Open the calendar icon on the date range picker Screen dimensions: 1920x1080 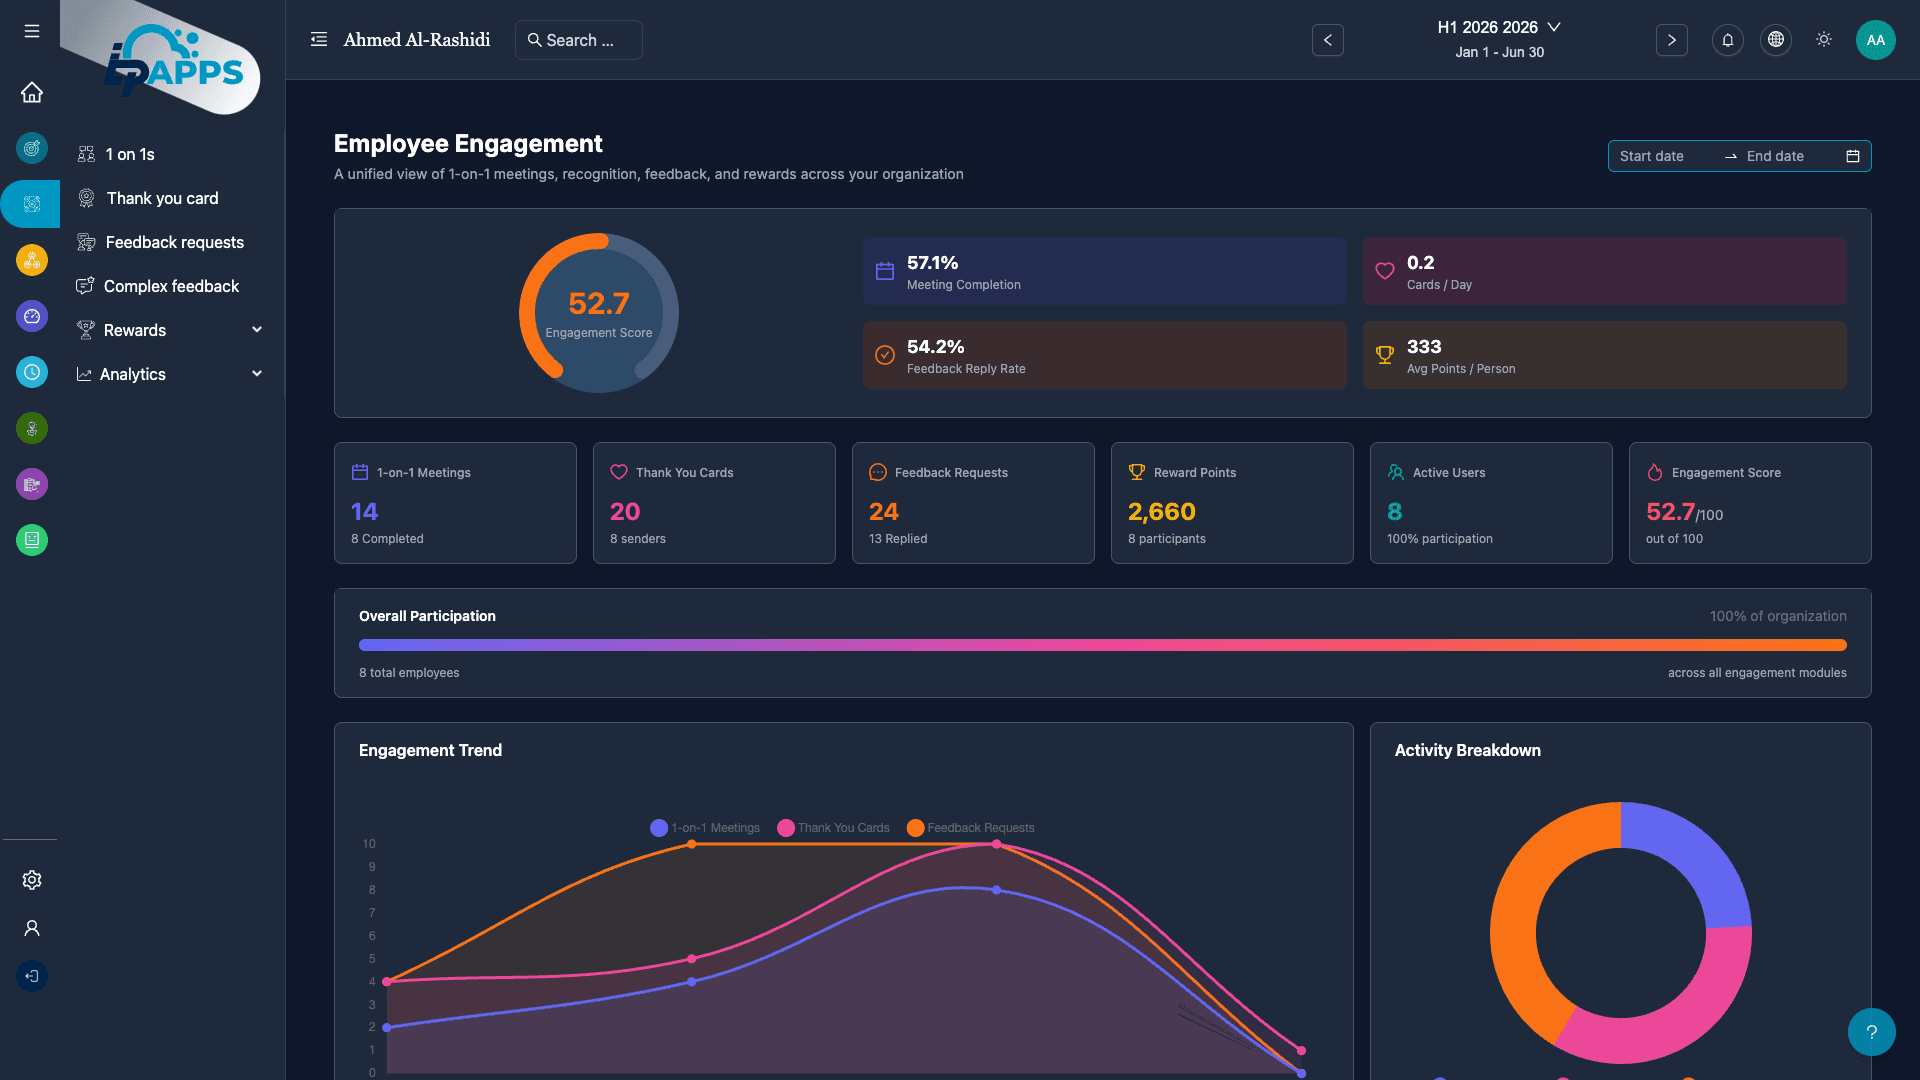1853,156
